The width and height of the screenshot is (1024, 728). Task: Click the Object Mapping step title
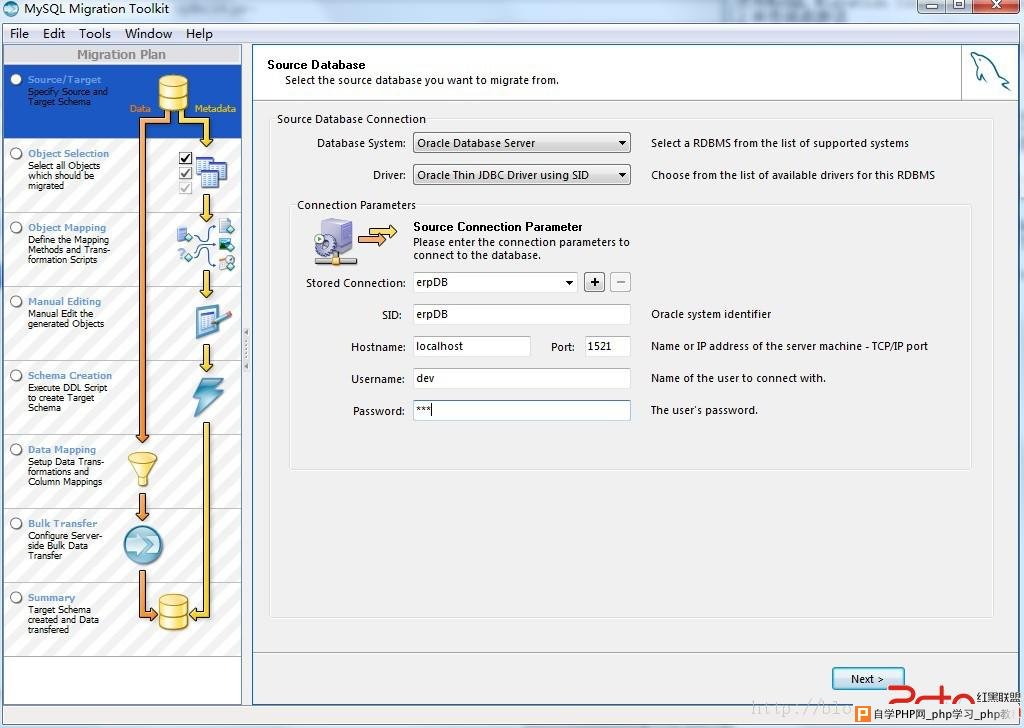(x=67, y=227)
